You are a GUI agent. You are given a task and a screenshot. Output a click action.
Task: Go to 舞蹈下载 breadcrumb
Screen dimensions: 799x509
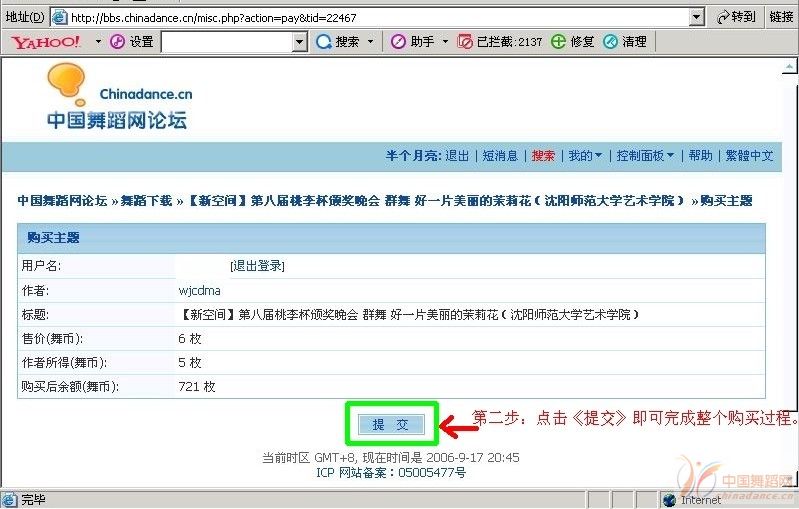click(146, 201)
